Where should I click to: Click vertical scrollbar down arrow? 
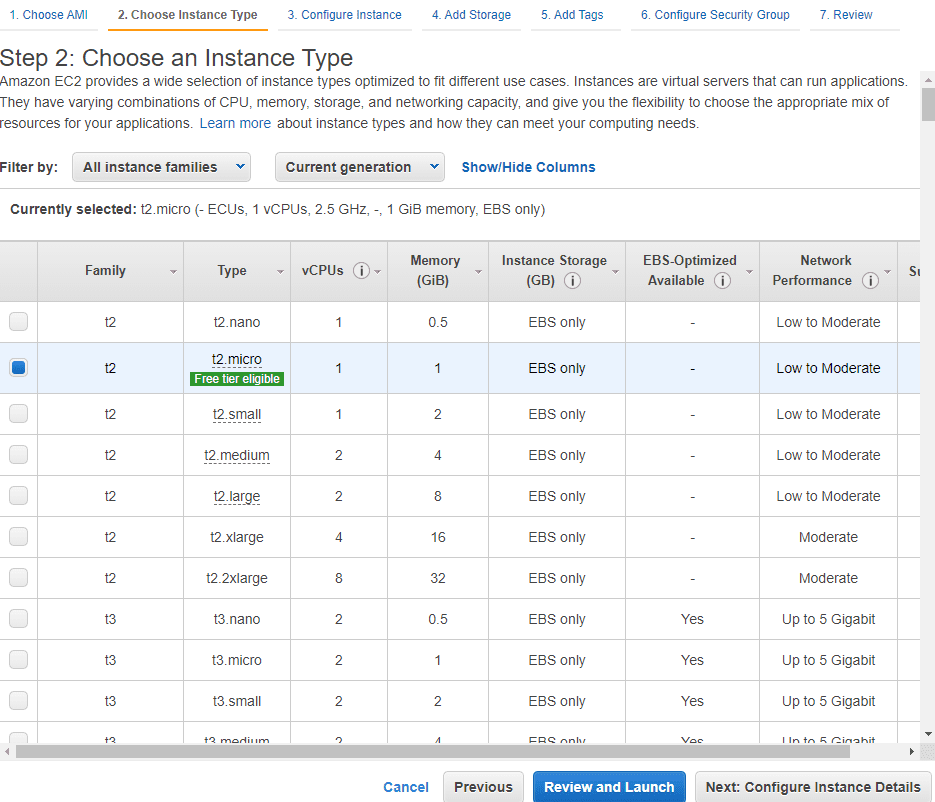click(x=928, y=734)
